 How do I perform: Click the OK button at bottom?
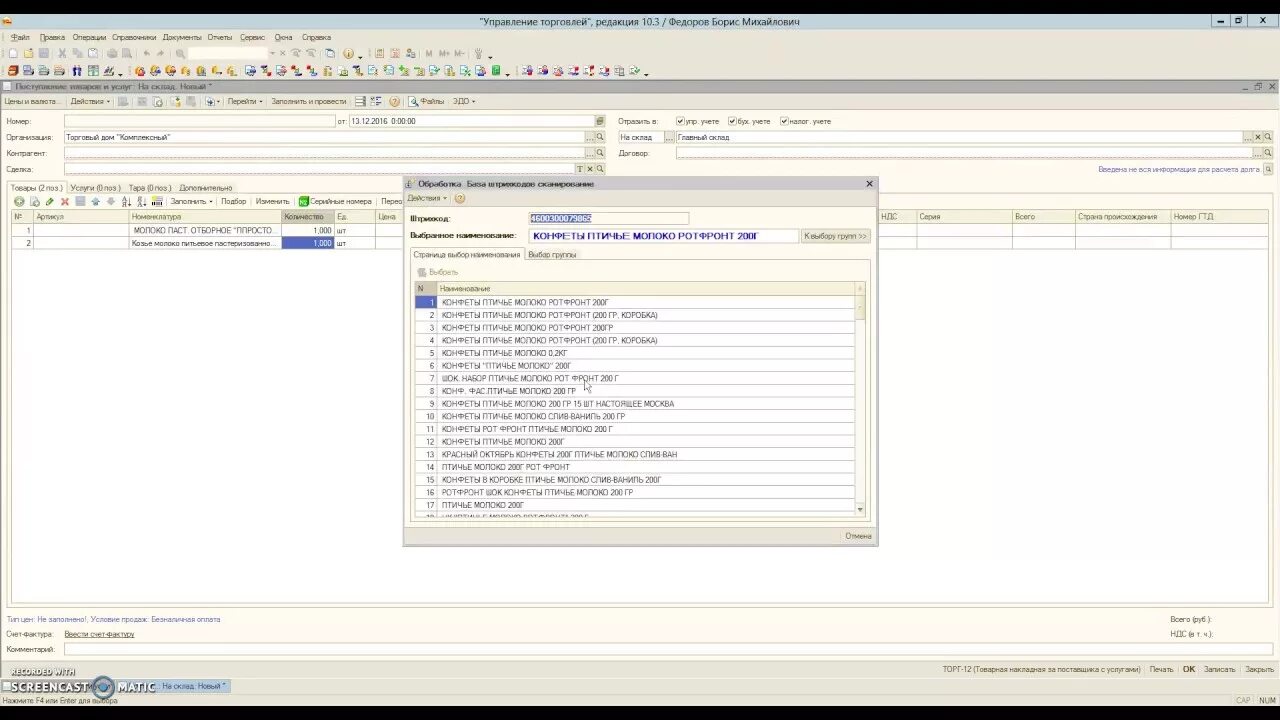pos(1189,669)
